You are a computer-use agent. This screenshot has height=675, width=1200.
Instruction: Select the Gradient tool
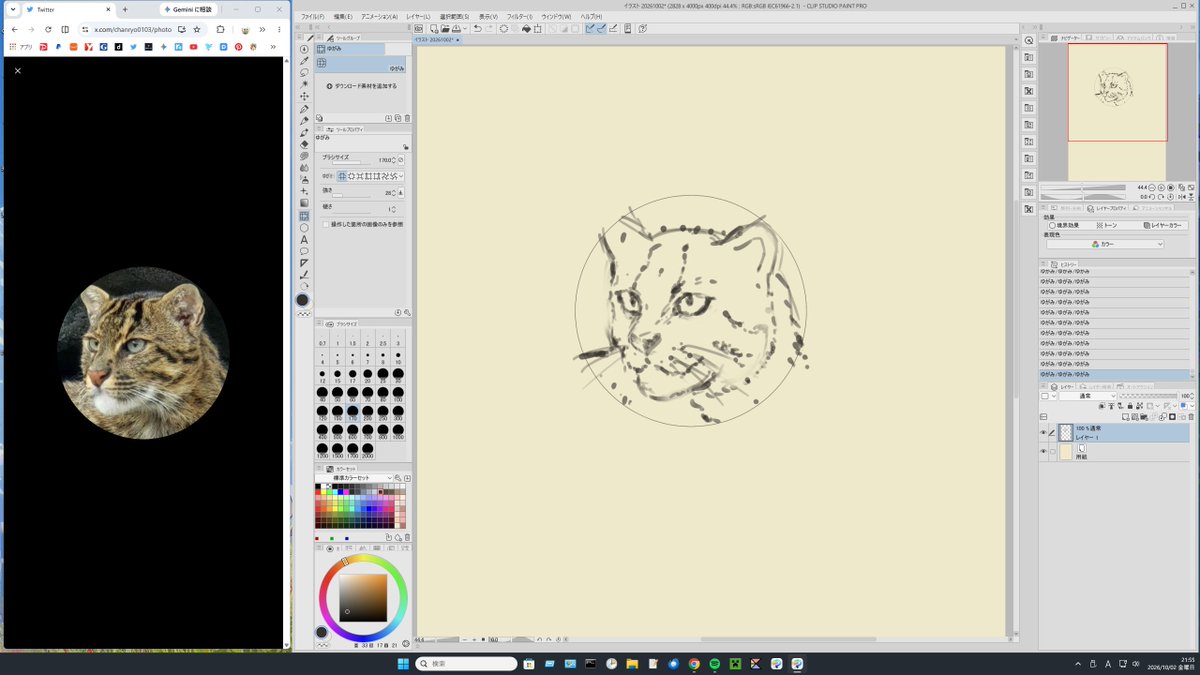304,204
